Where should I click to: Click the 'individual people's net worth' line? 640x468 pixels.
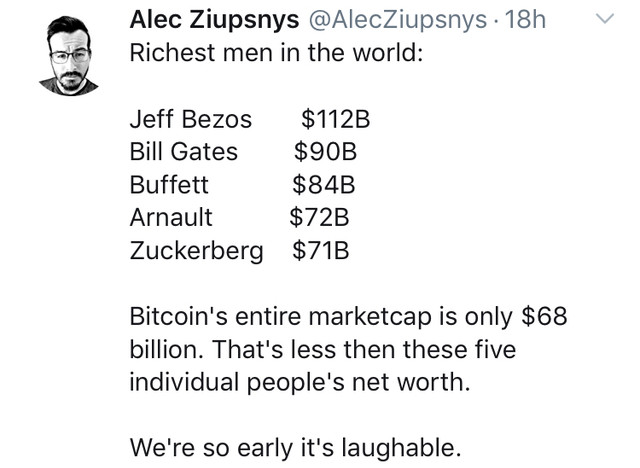click(300, 383)
